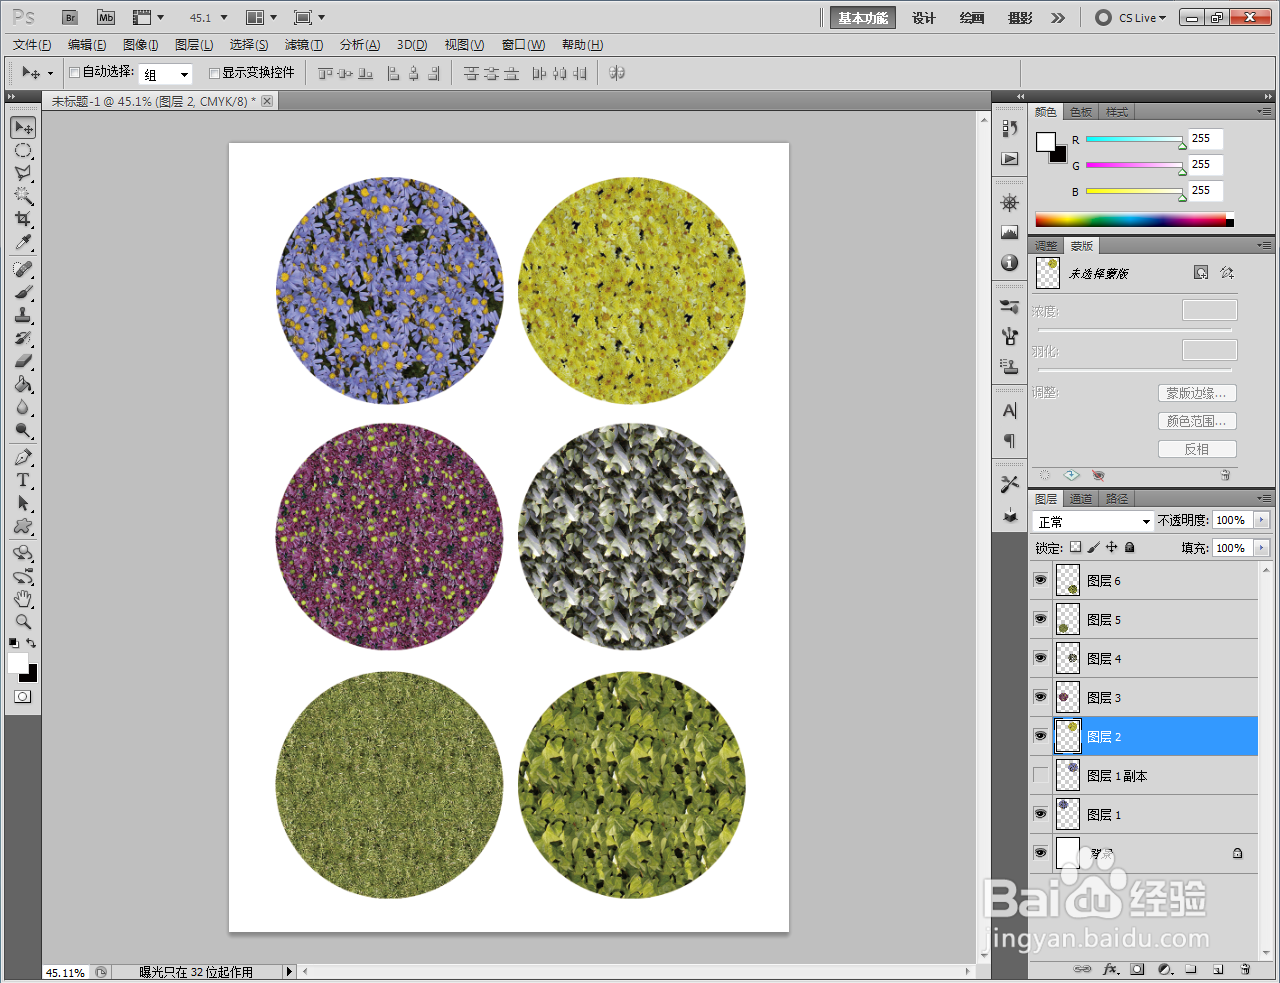Select the Clone Stamp tool

(23, 316)
